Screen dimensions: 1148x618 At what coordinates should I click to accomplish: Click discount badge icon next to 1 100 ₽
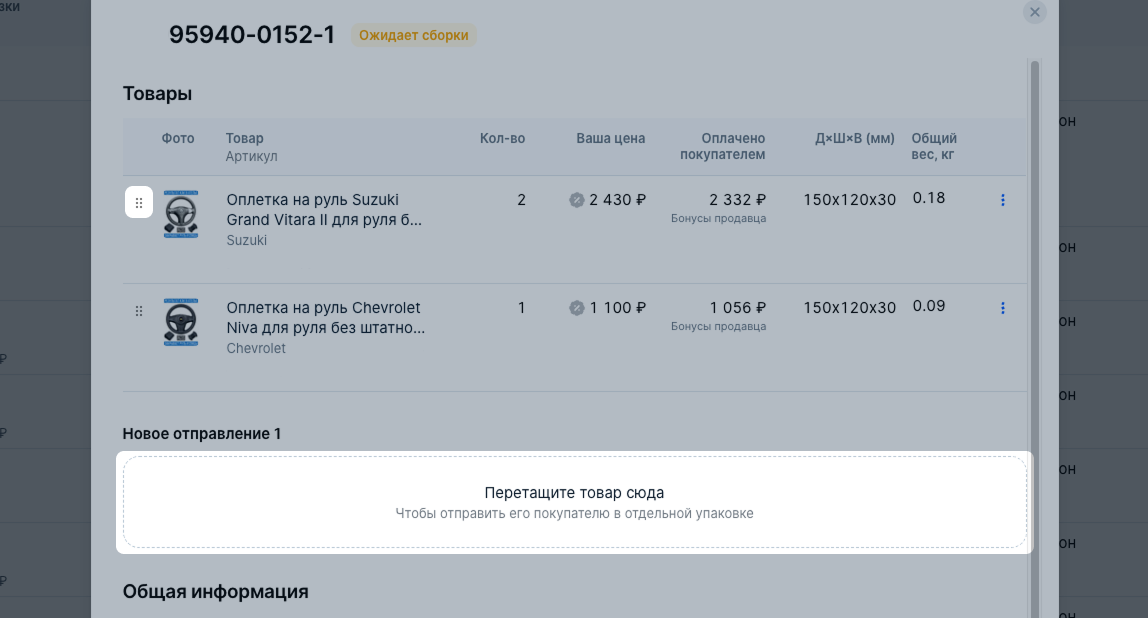(577, 308)
